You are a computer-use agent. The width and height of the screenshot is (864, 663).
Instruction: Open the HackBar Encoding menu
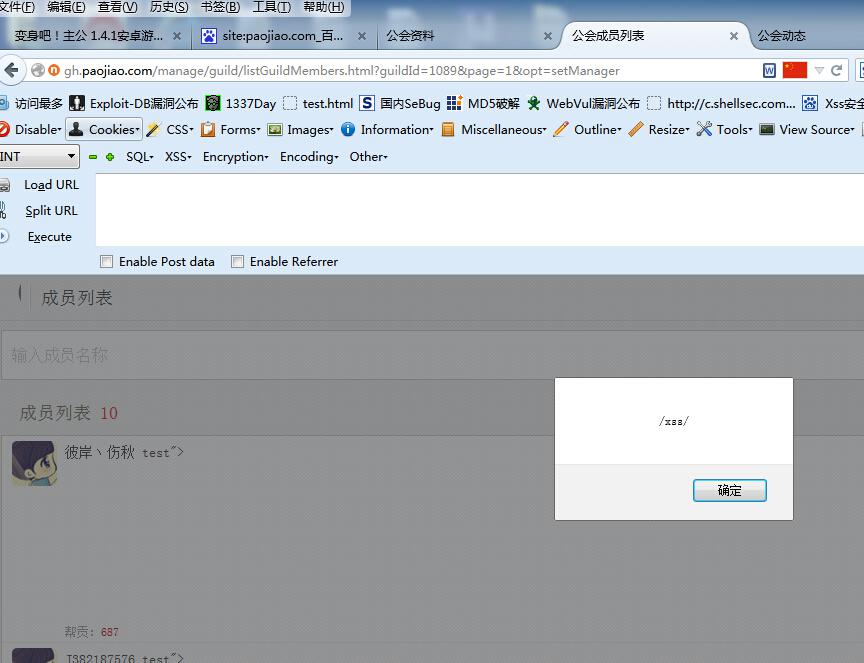tap(309, 157)
